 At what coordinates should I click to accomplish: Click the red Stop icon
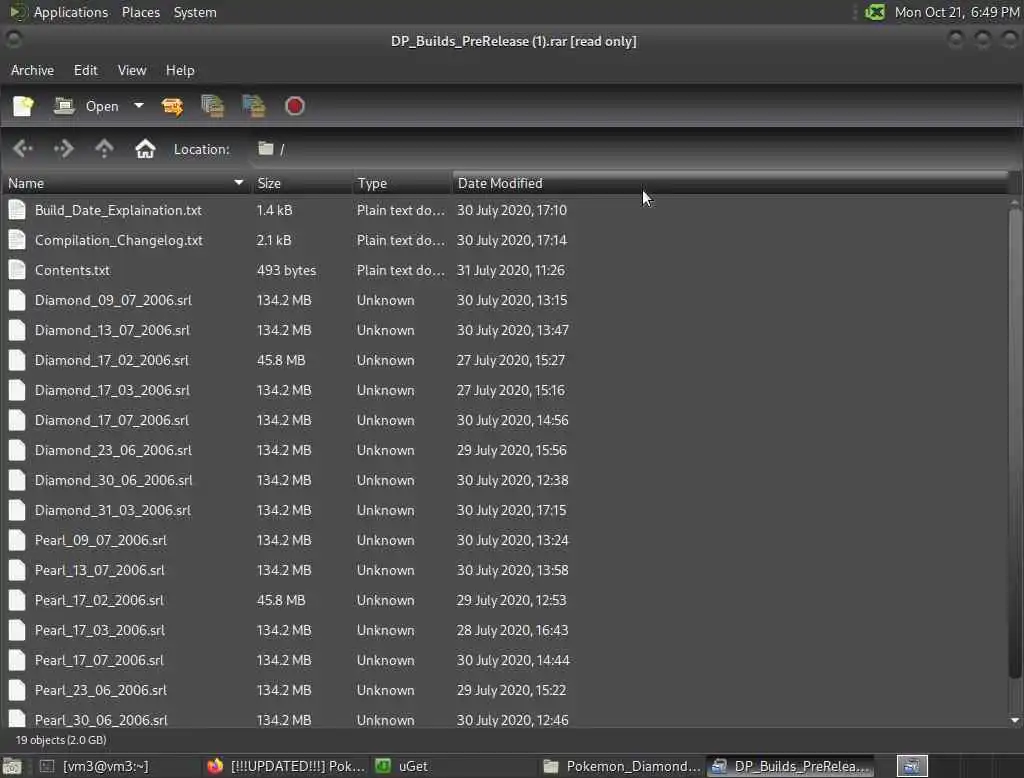coord(295,106)
